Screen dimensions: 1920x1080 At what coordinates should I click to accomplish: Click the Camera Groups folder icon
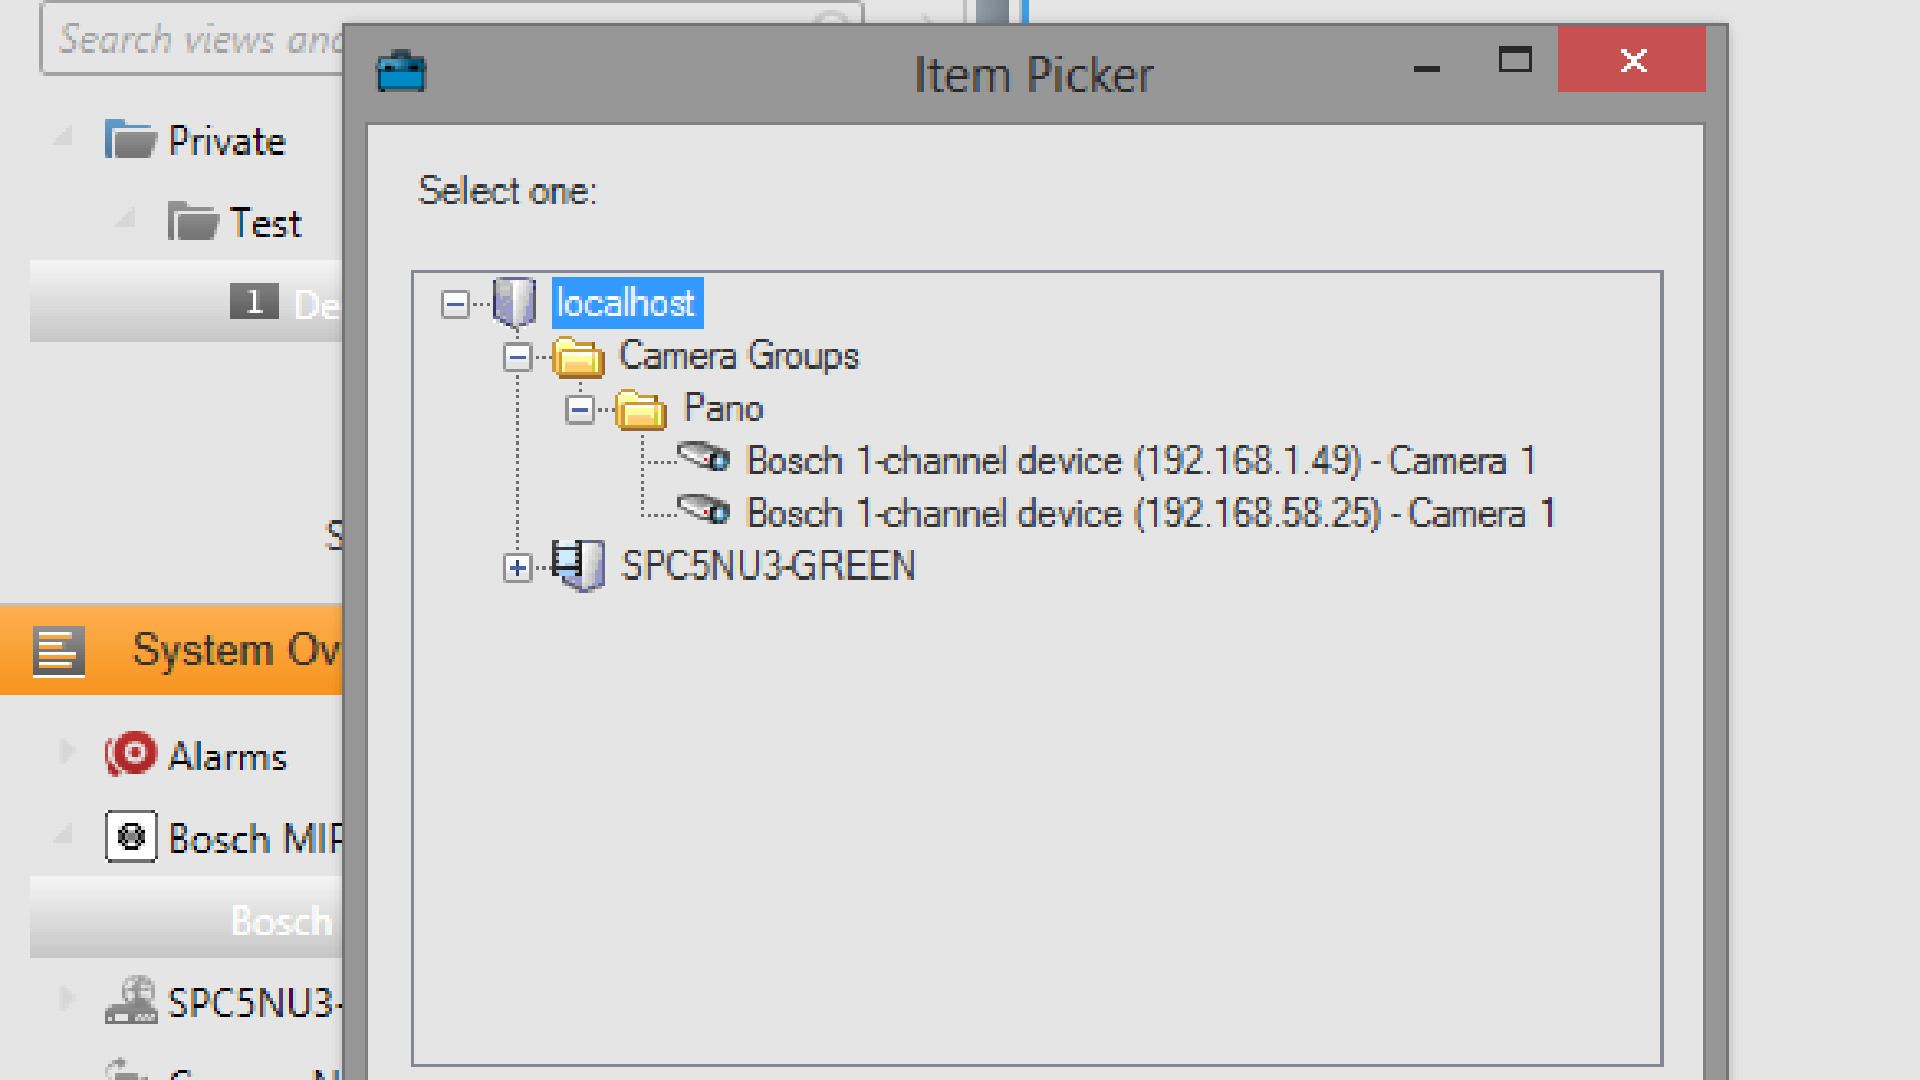point(579,358)
